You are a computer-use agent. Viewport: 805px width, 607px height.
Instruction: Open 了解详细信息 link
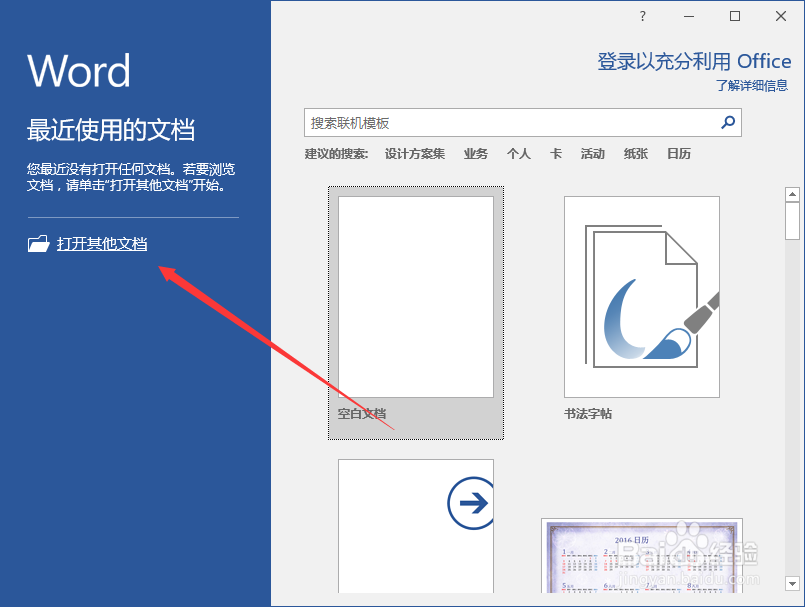point(752,85)
